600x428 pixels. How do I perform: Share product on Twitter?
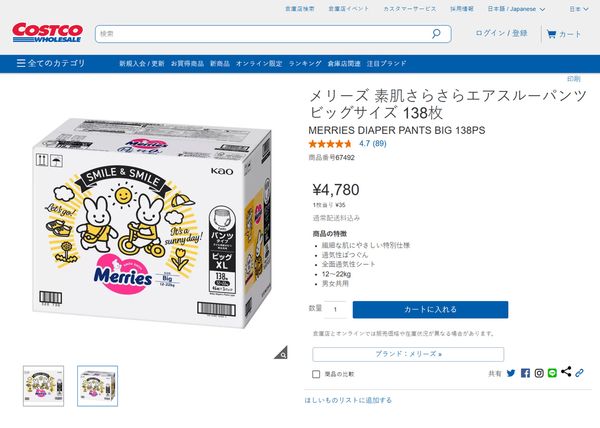click(x=511, y=374)
